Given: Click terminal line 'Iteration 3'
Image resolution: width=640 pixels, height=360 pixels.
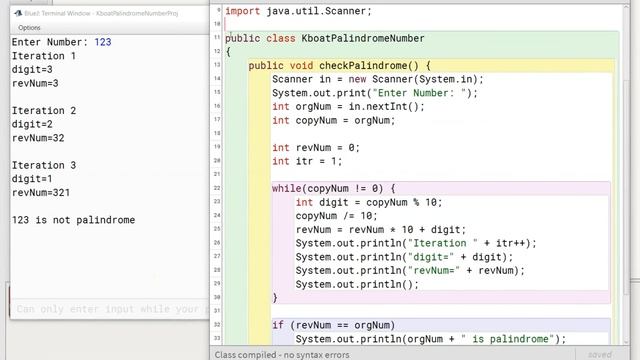Looking at the screenshot, I should click(x=44, y=165).
